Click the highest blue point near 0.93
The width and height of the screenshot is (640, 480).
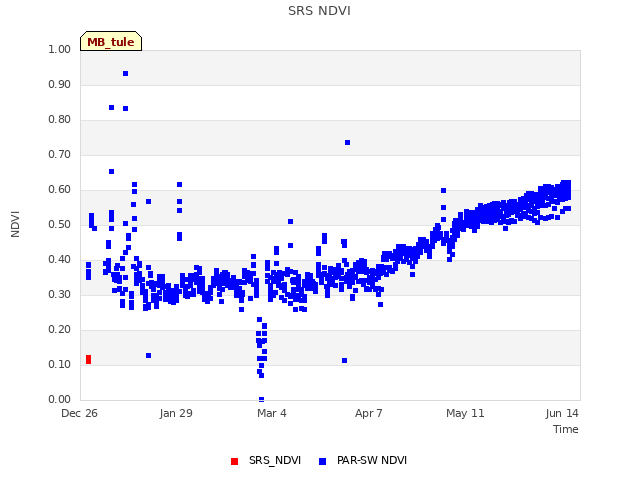pos(126,73)
